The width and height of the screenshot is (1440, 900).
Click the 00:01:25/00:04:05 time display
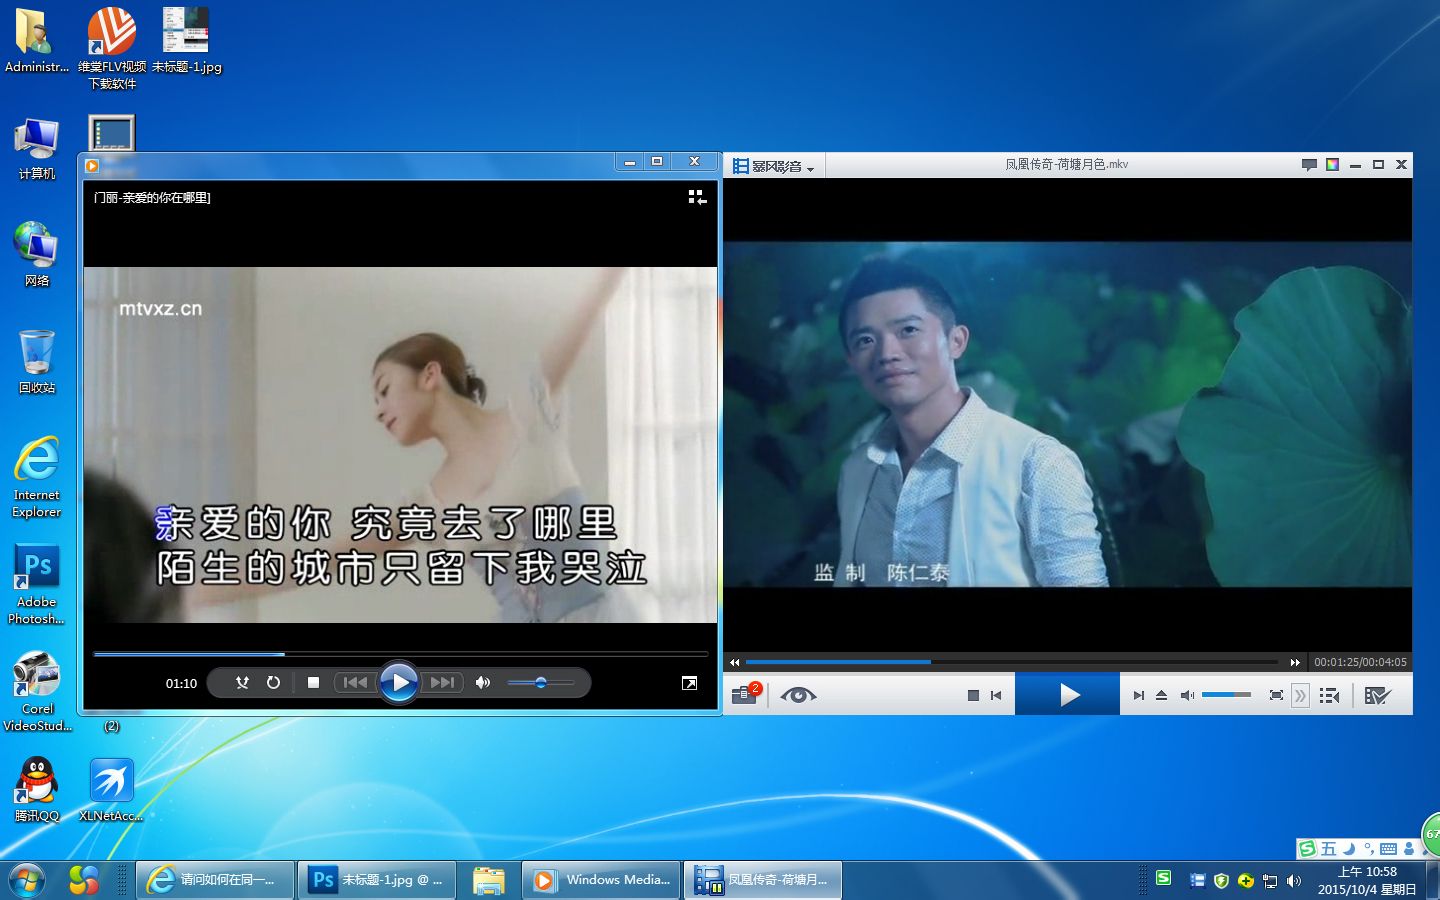[1360, 662]
